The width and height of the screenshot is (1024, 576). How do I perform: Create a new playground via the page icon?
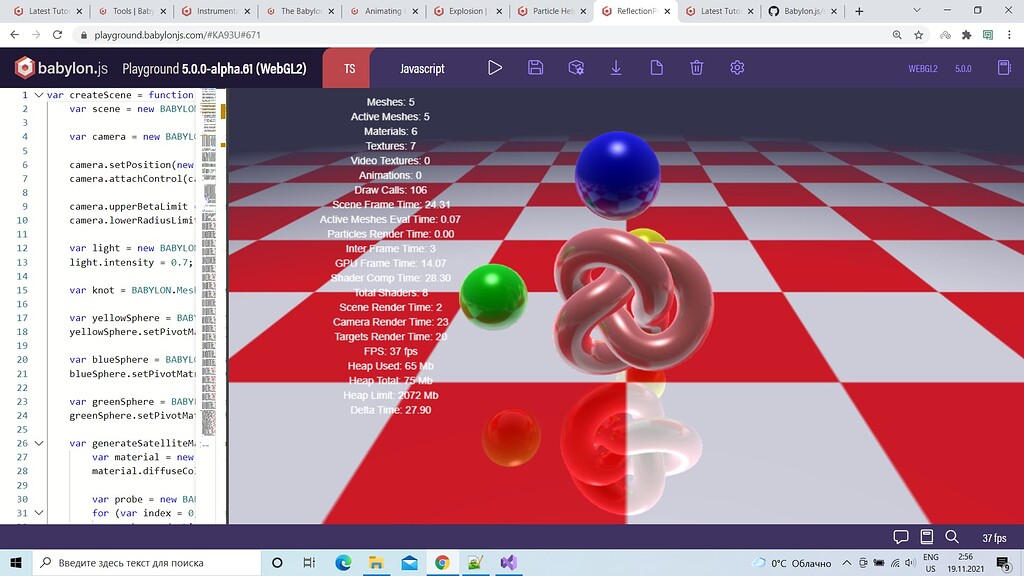(x=655, y=68)
